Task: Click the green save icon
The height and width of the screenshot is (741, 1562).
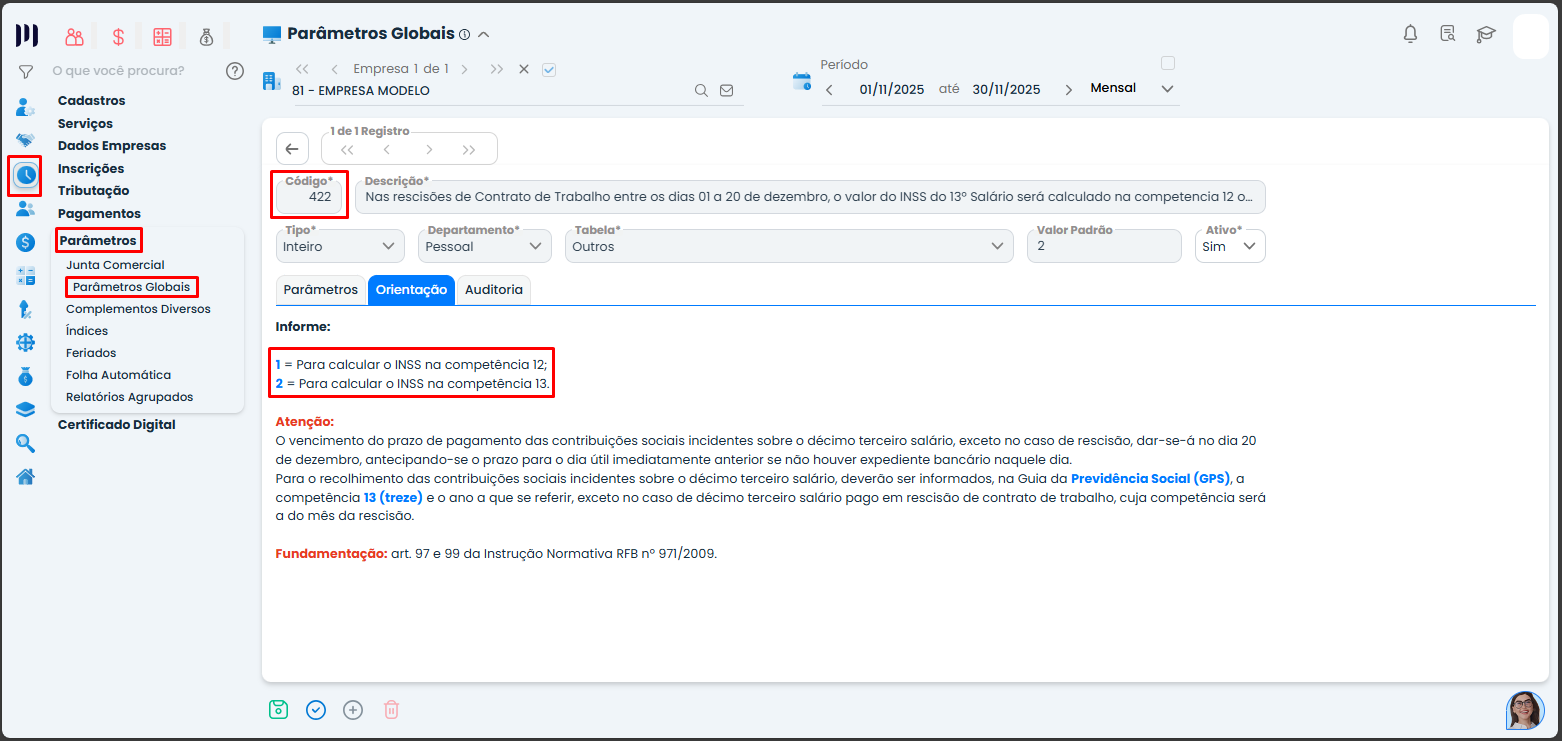Action: [278, 710]
